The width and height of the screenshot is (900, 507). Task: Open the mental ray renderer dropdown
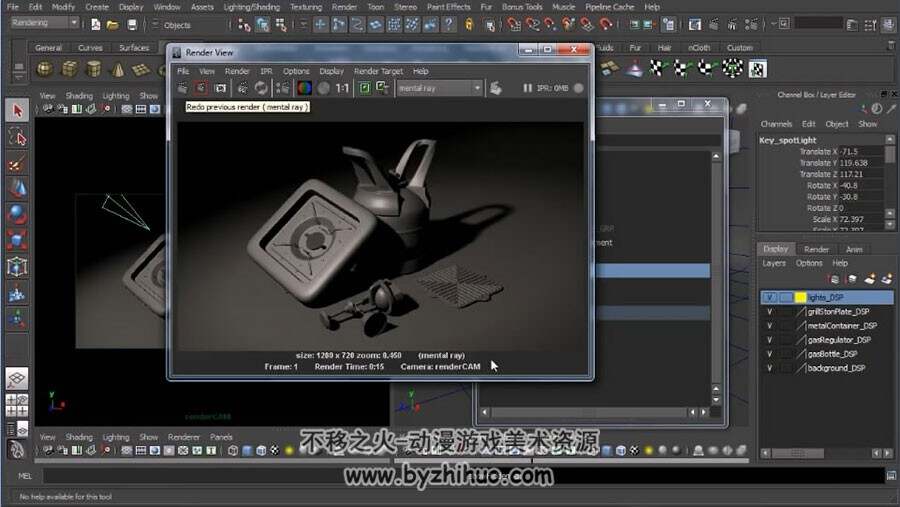439,88
